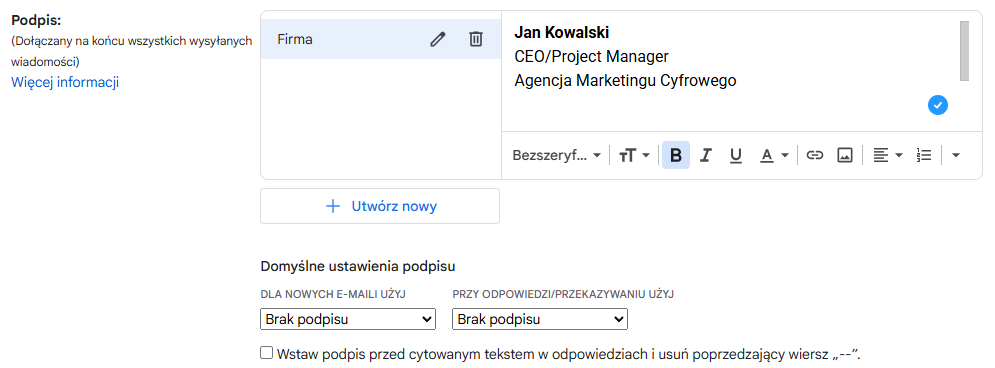Click the CEO/Project Manager line
Screen dimensions: 995x368
point(591,56)
